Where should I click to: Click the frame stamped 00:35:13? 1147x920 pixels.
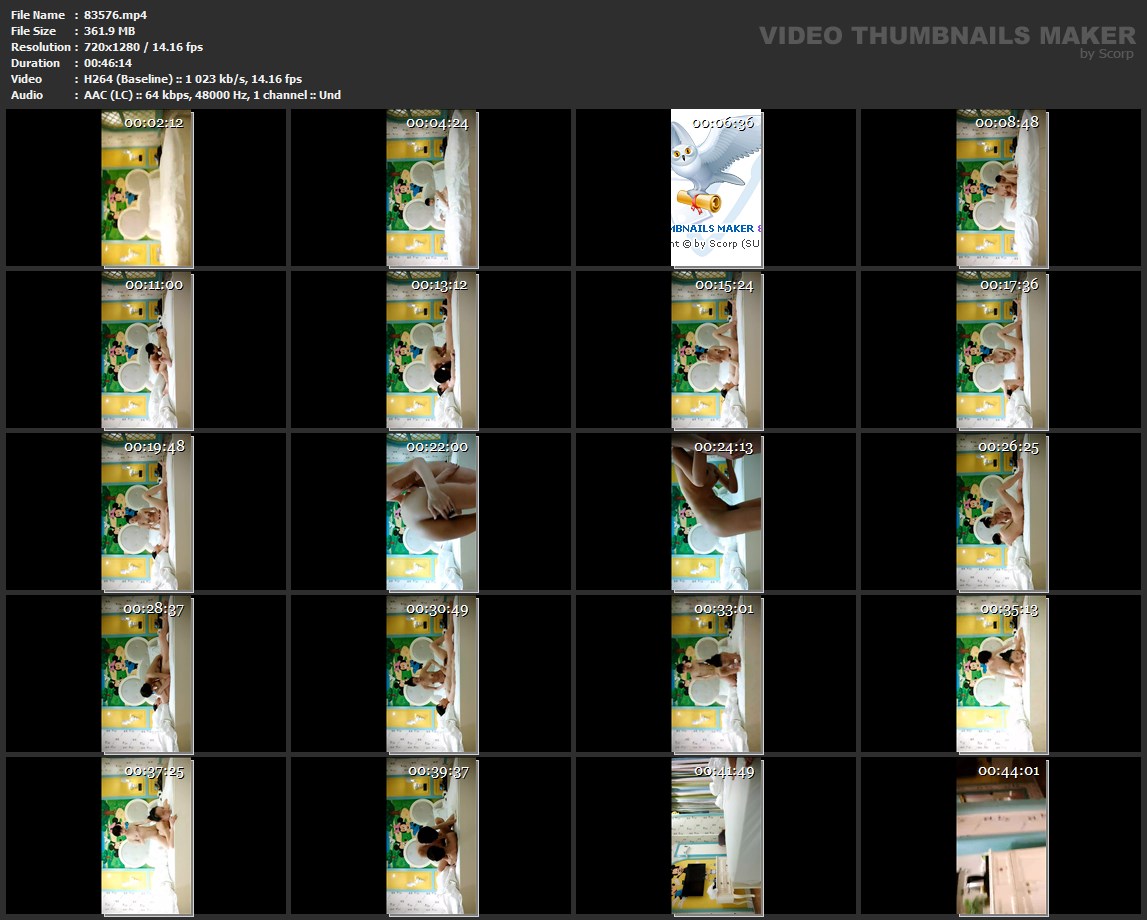1001,674
